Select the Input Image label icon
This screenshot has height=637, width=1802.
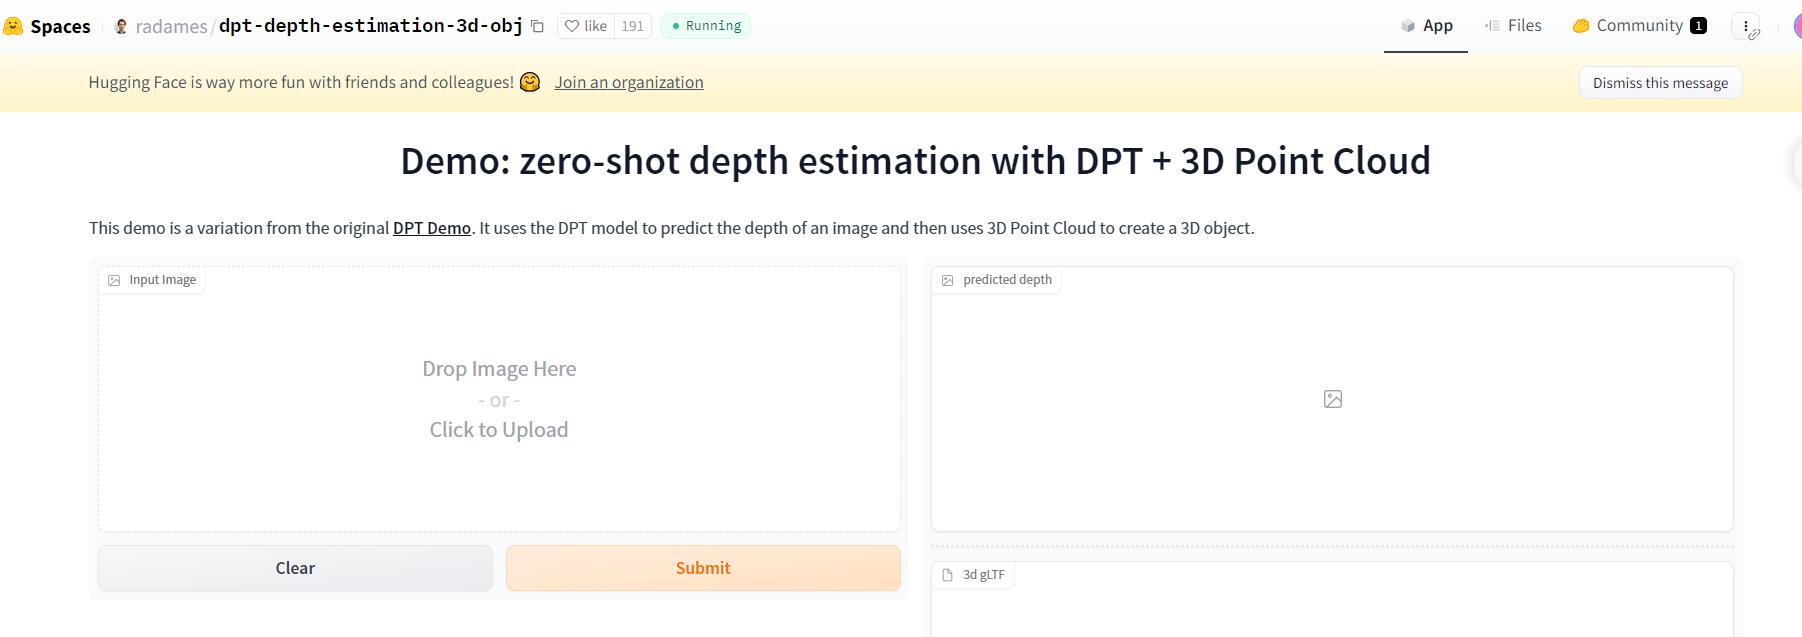pyautogui.click(x=114, y=280)
